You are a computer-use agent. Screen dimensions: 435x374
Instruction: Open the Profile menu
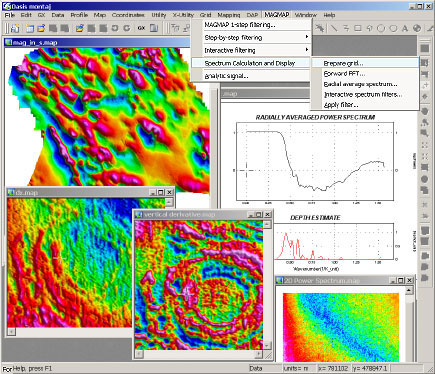79,15
